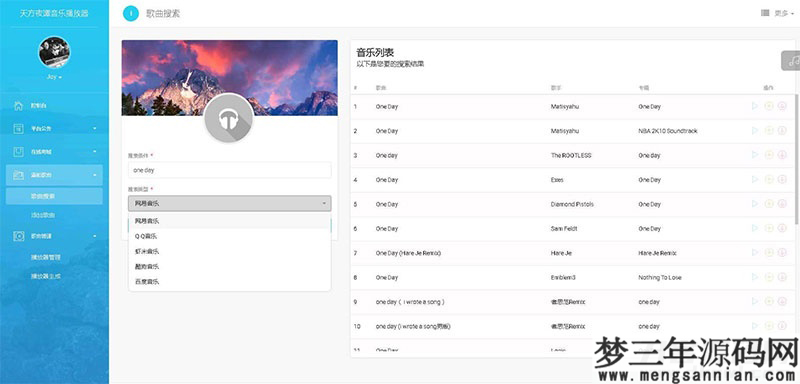This screenshot has width=800, height=384.
Task: Click the one day ( i wrote a song ) title
Action: [x=410, y=302]
